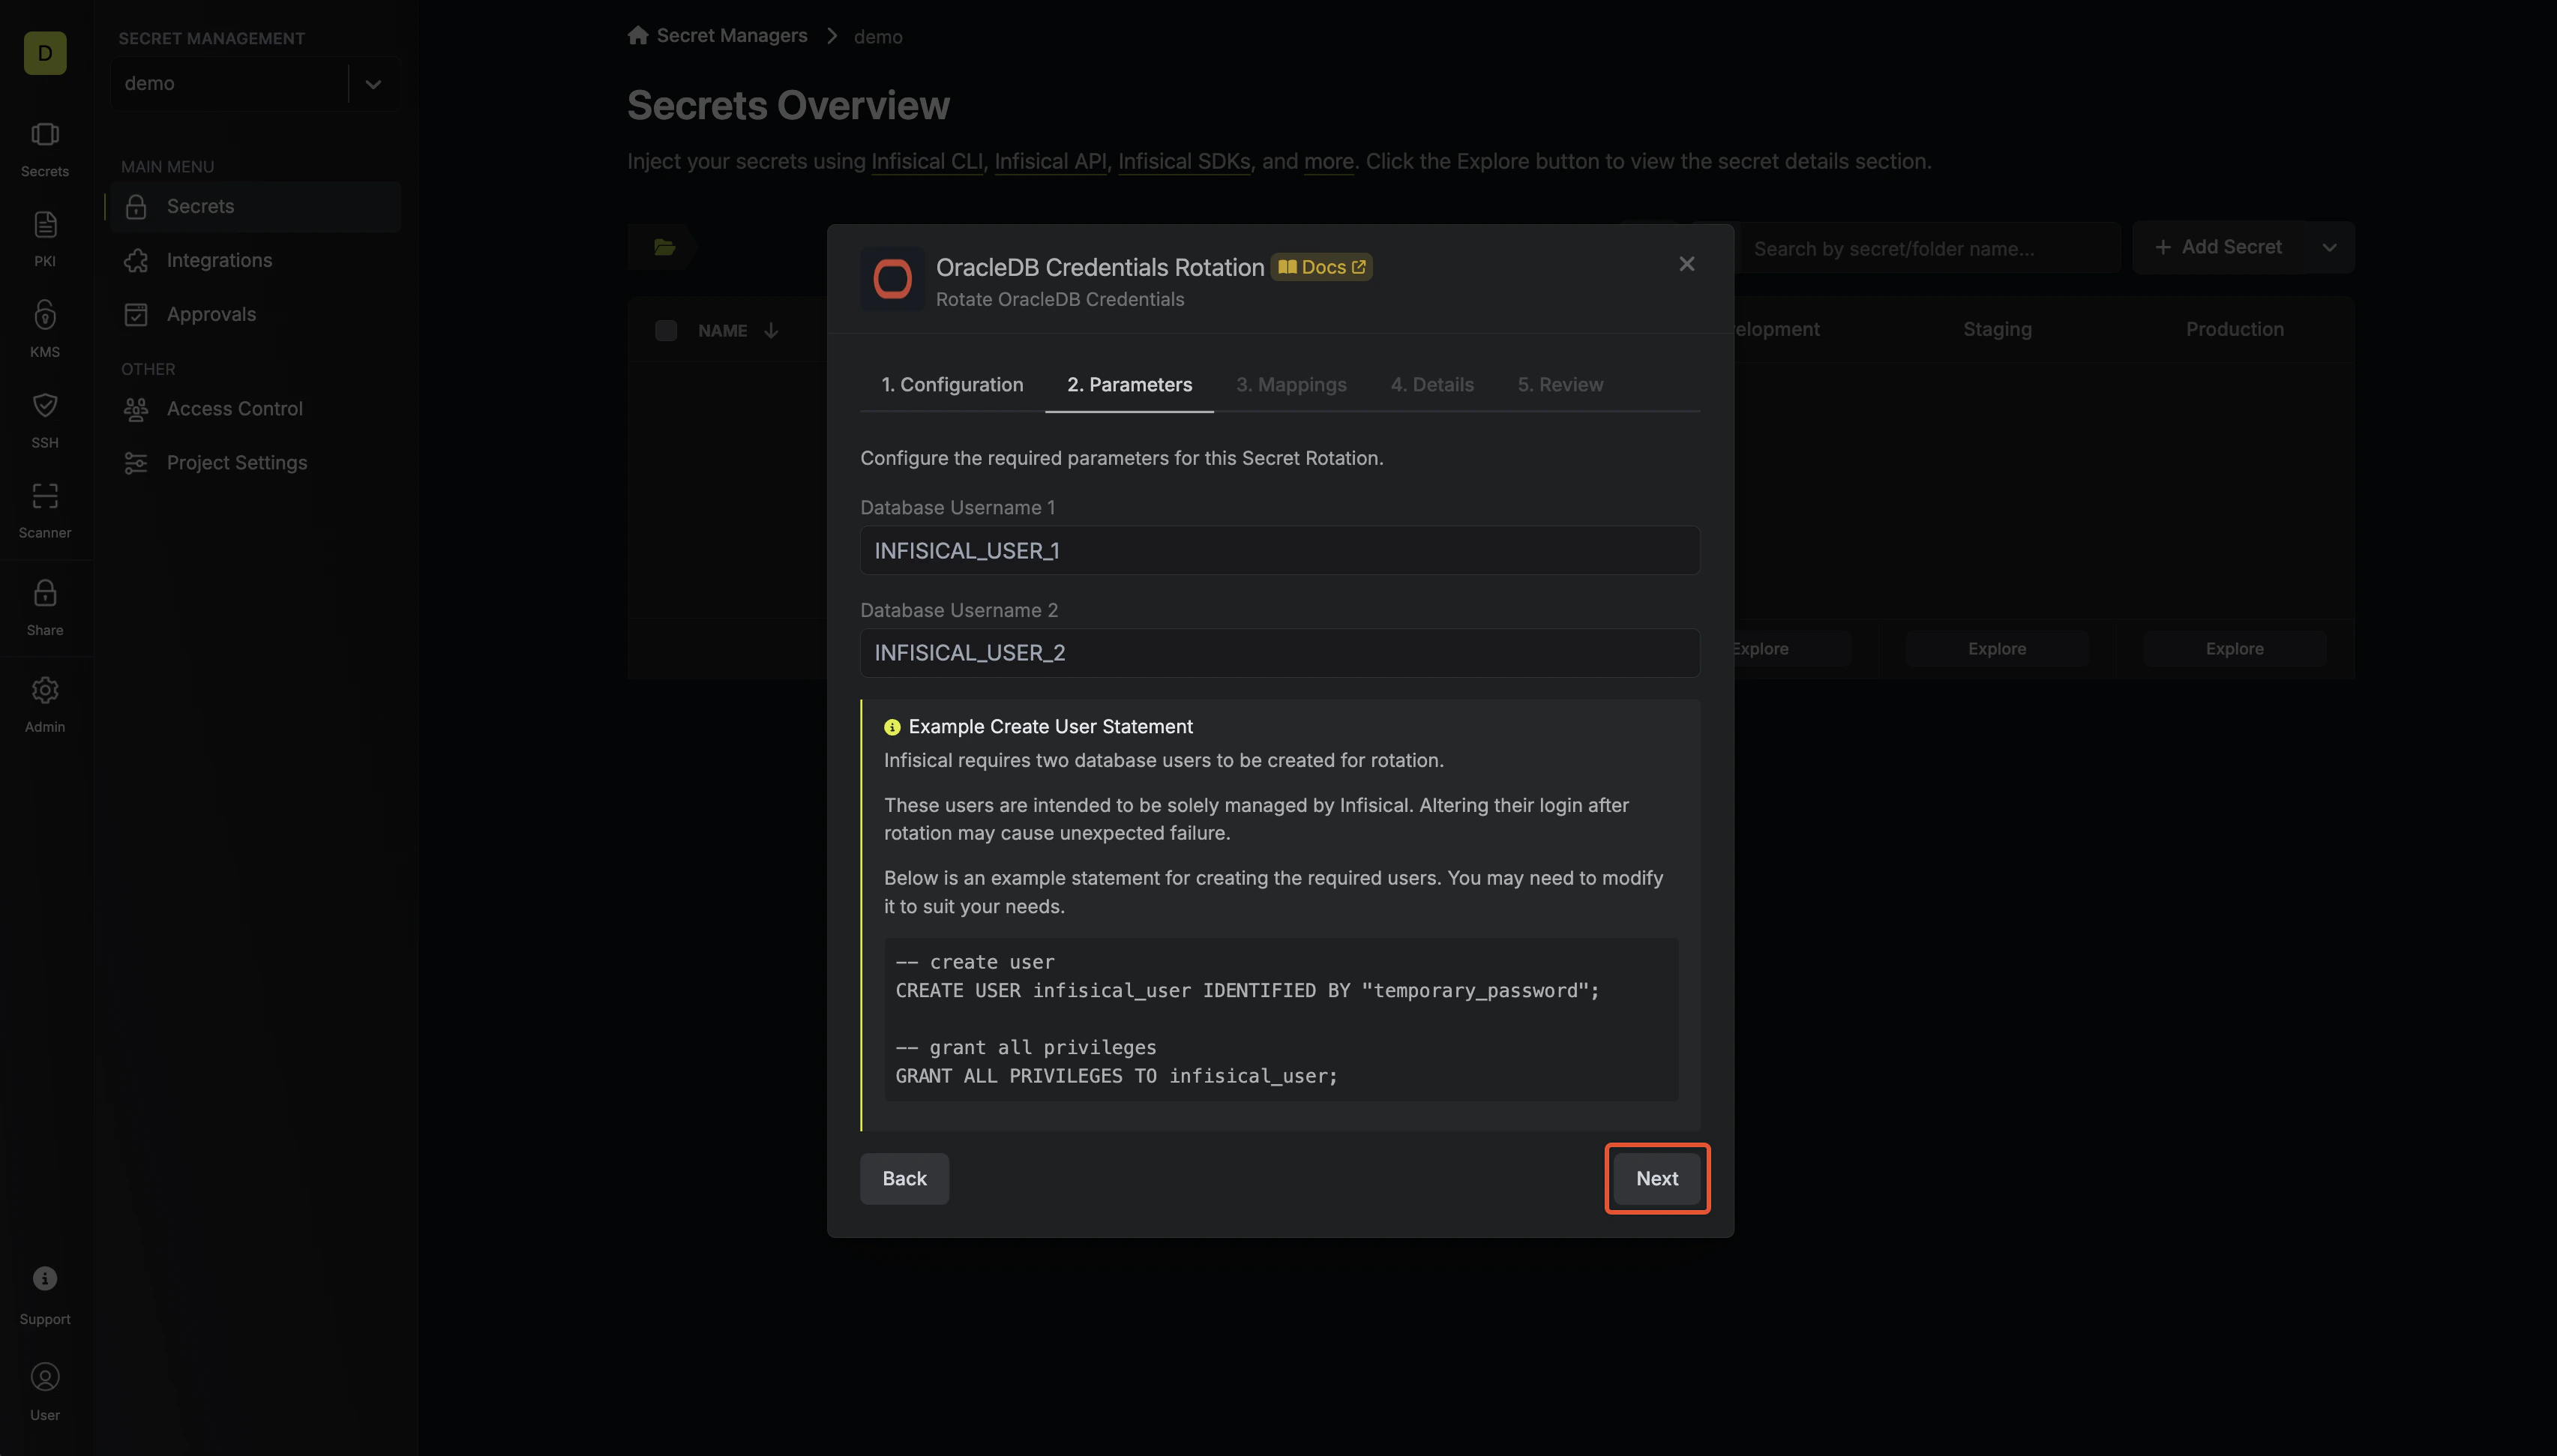Select the 3. Mappings tab
This screenshot has width=2557, height=1456.
1291,385
